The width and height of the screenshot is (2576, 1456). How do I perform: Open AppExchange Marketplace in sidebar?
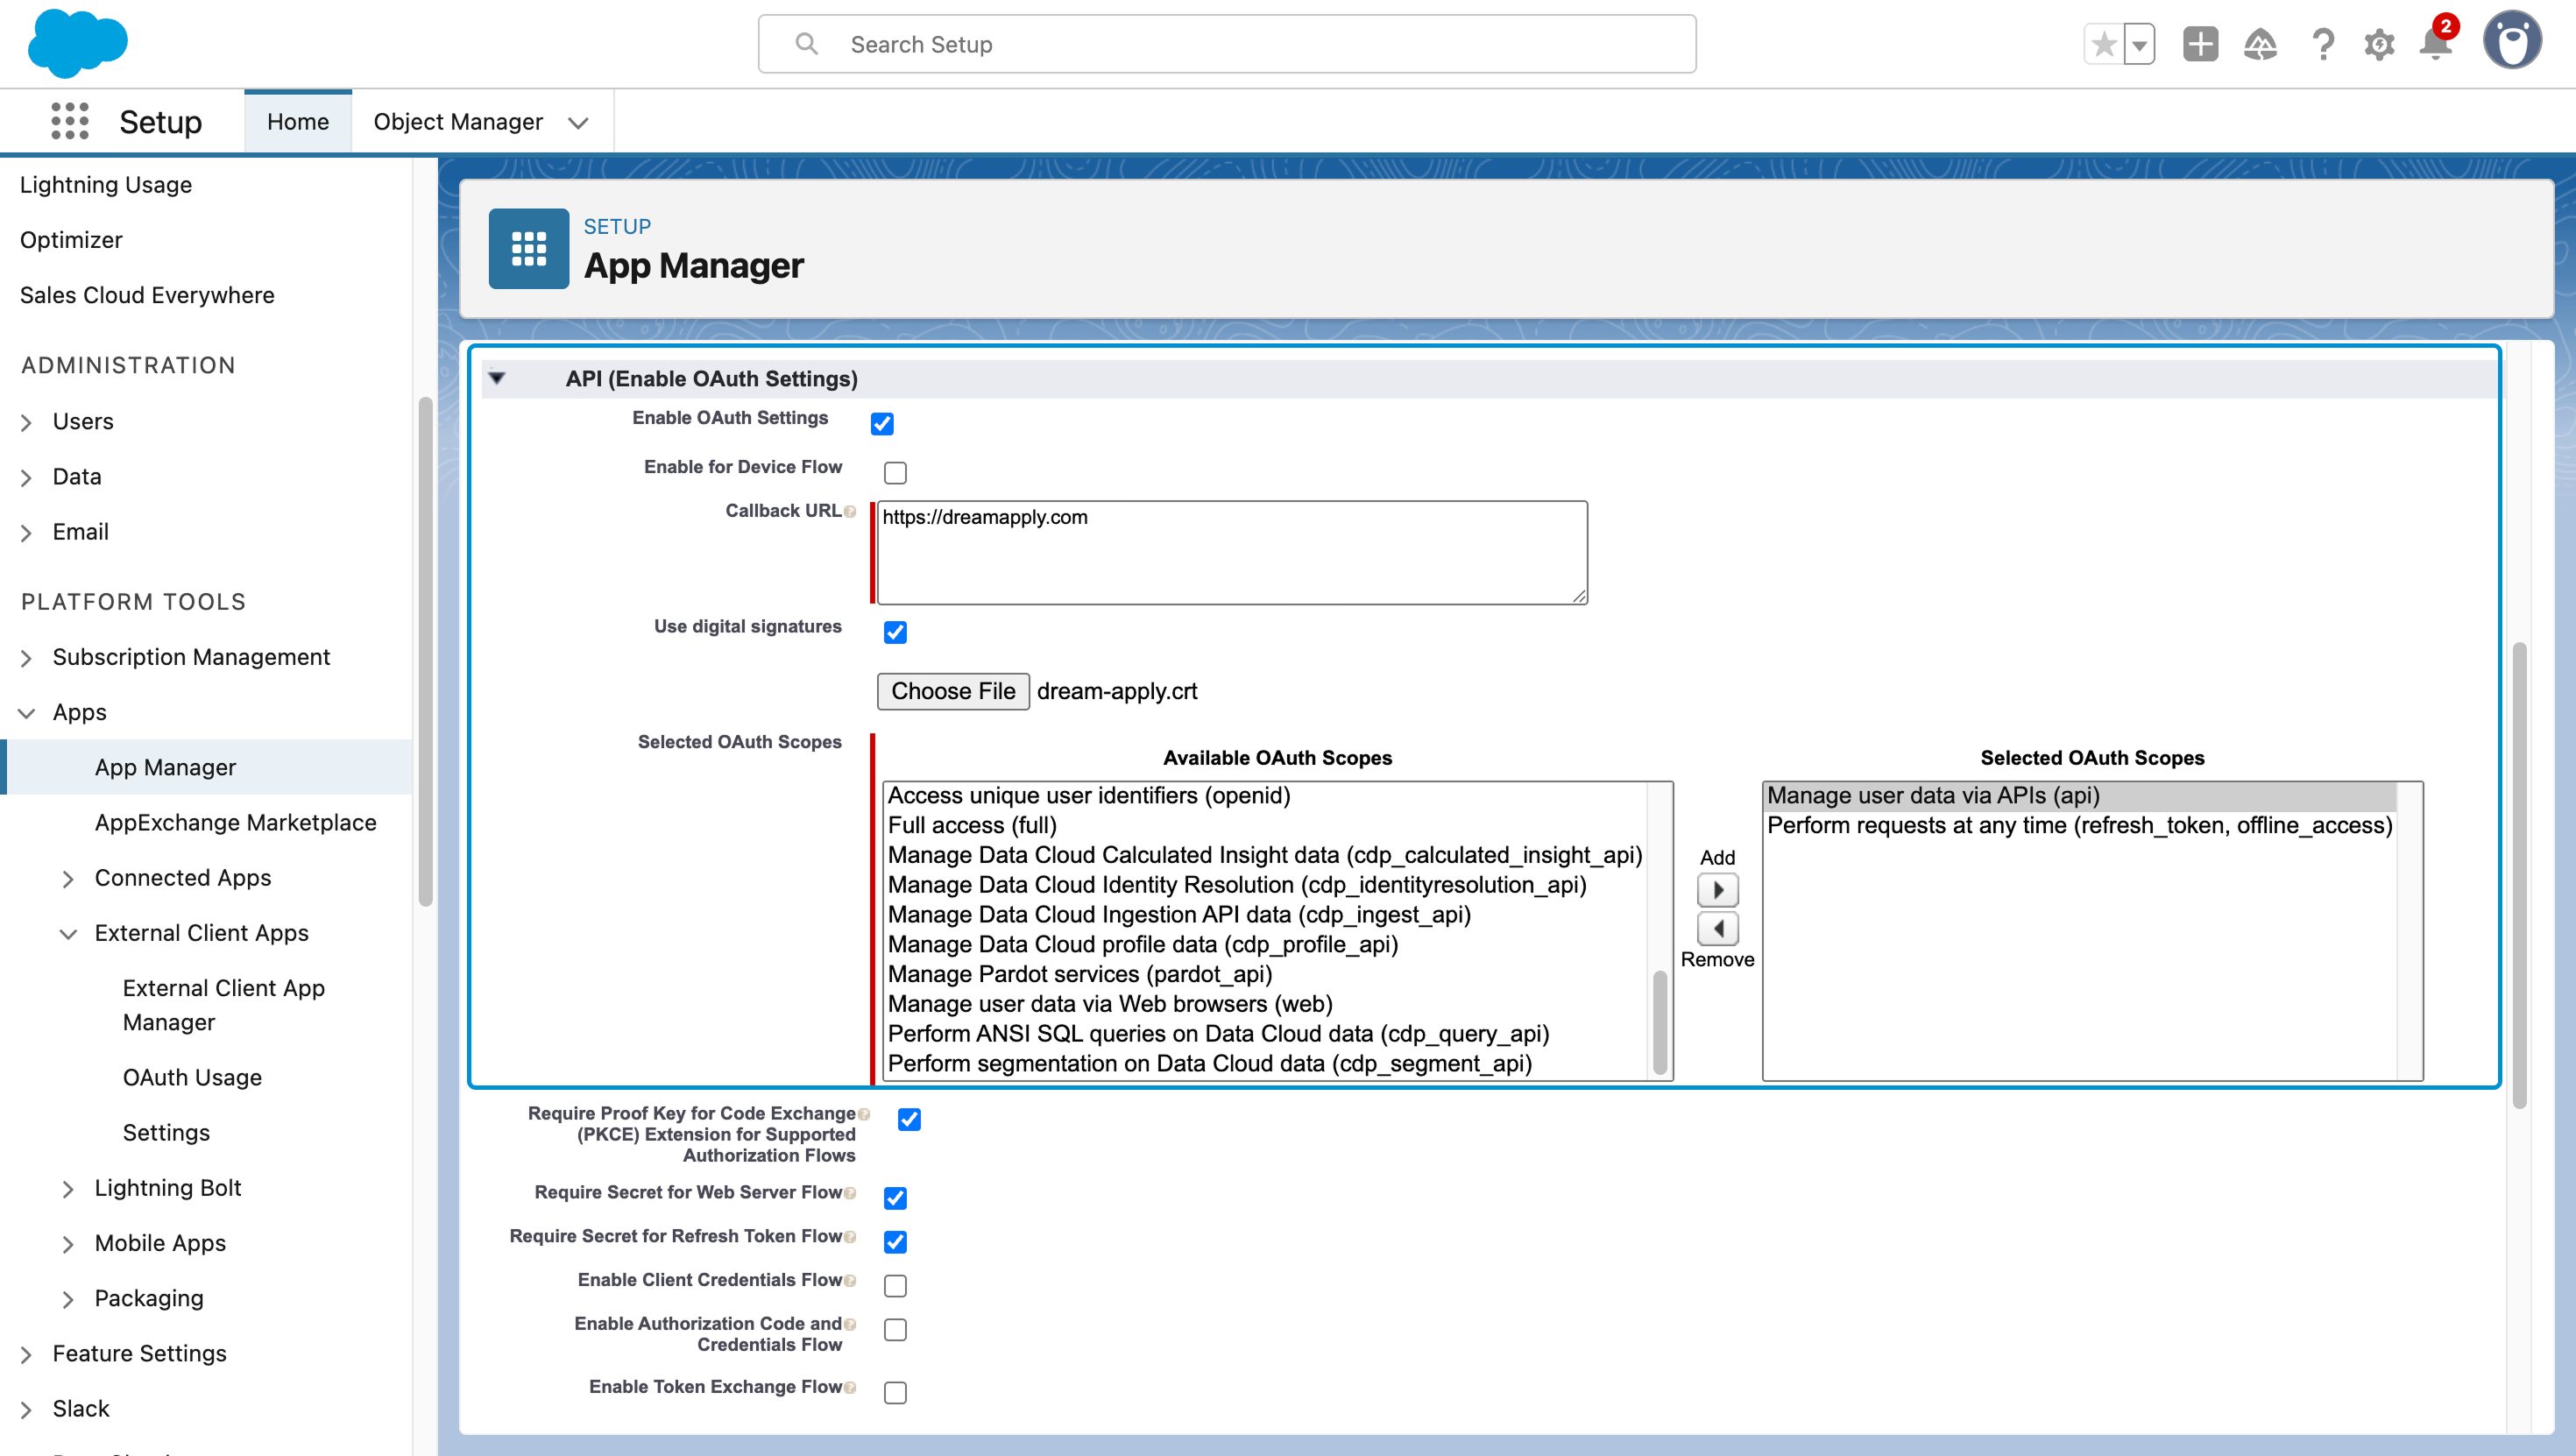236,822
